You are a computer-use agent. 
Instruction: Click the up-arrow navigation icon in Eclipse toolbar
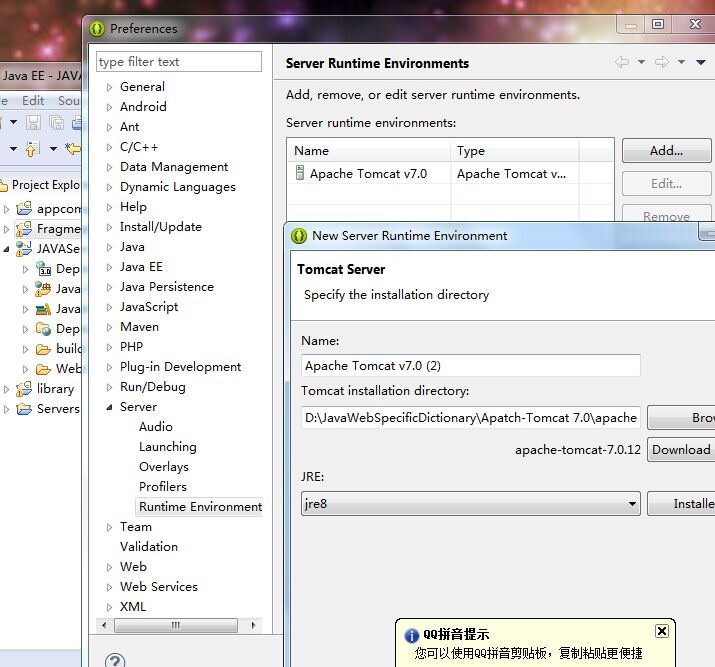pos(32,149)
